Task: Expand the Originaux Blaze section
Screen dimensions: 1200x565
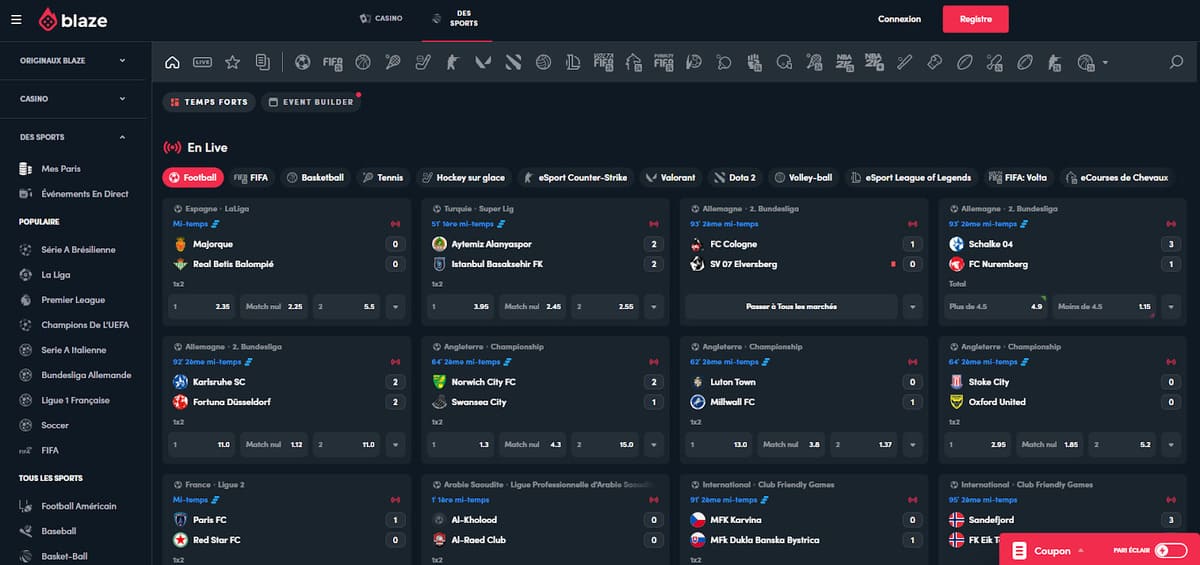Action: point(73,61)
